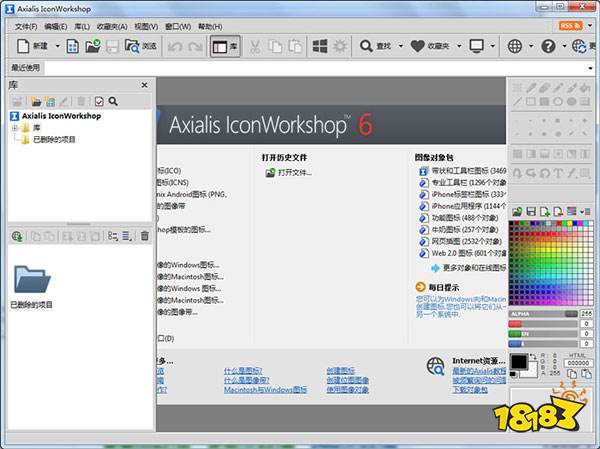
Task: Select 已删除的项目 in library tree
Action: click(53, 139)
